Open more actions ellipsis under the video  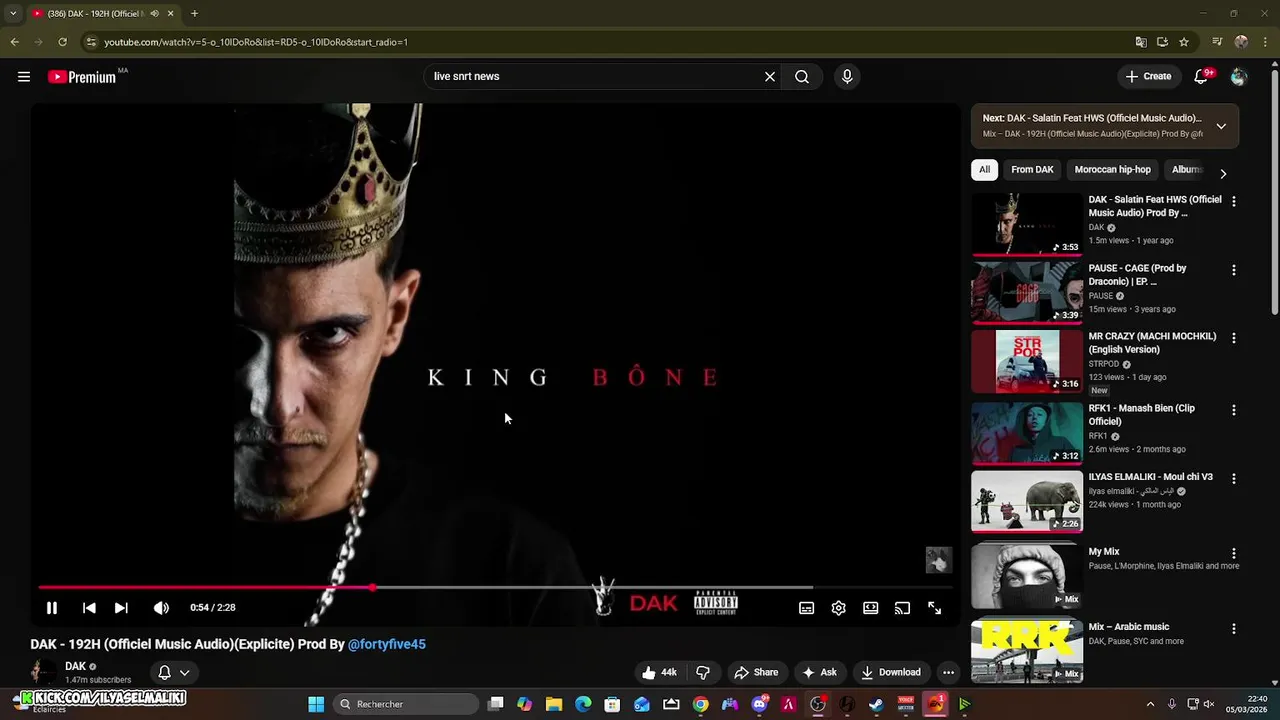pyautogui.click(x=948, y=672)
